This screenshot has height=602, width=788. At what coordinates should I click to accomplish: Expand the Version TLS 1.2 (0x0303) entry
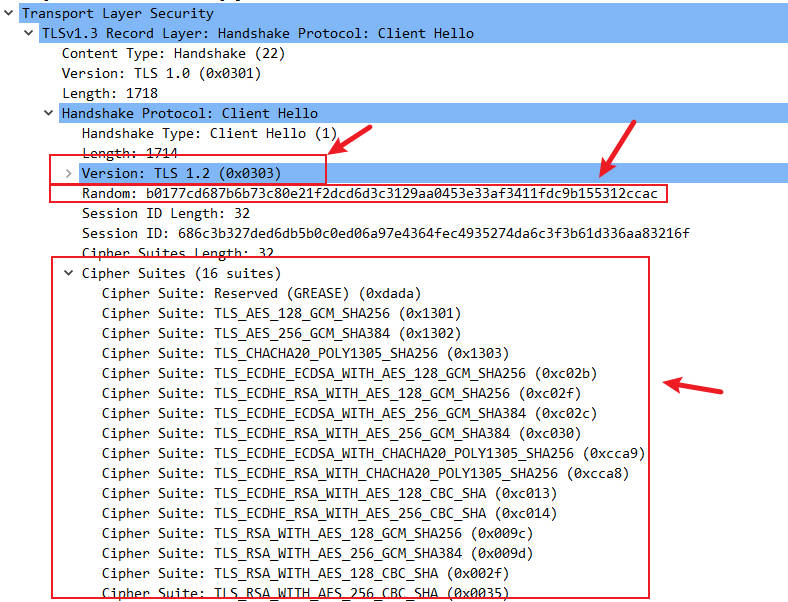click(x=69, y=173)
